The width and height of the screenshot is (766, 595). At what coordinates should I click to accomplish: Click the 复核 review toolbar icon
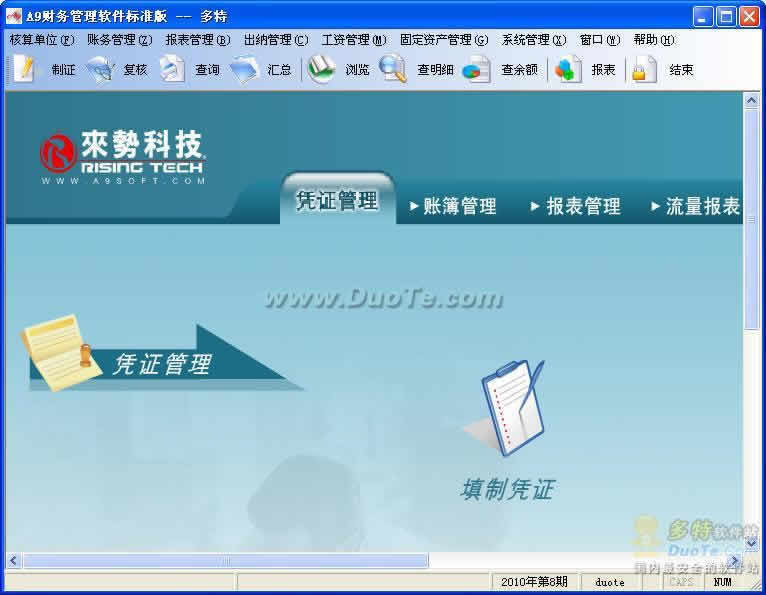[100, 69]
